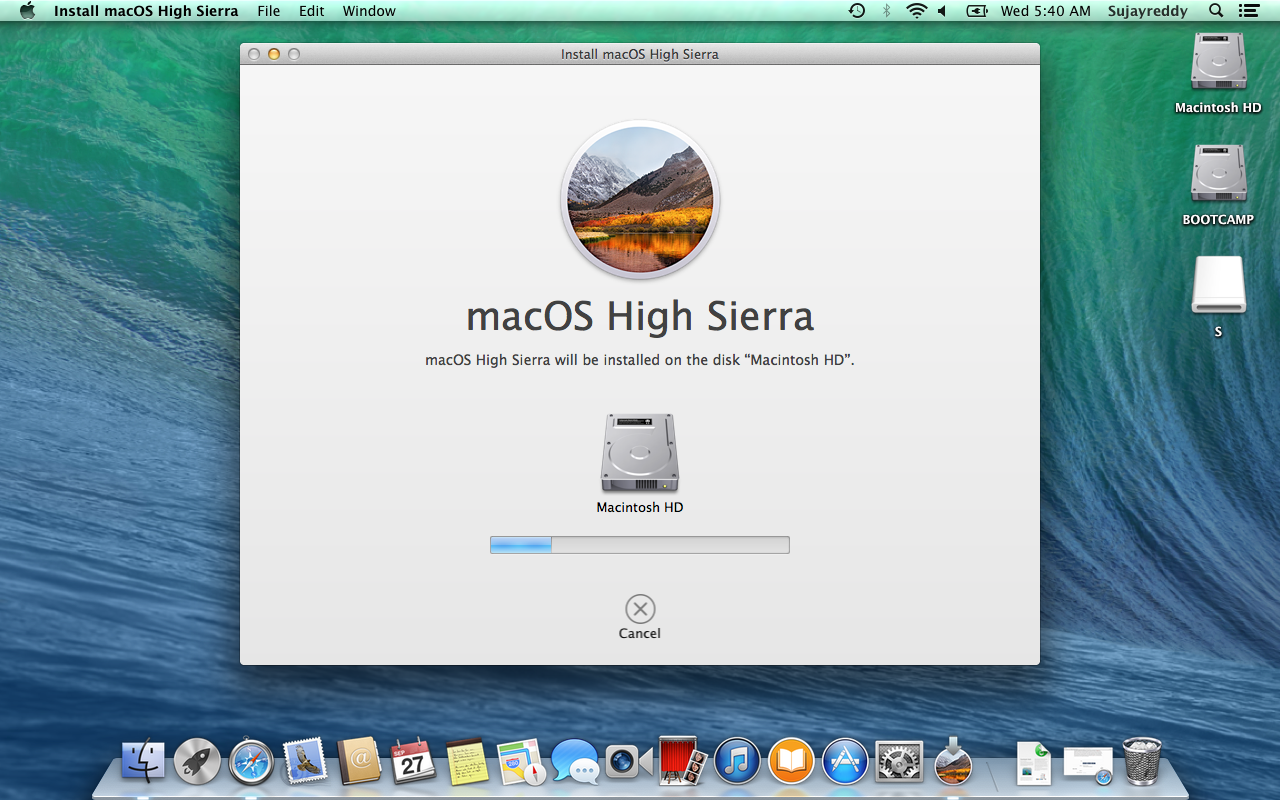Click the Wed 5:40 AM clock
This screenshot has width=1280, height=800.
click(x=1046, y=11)
